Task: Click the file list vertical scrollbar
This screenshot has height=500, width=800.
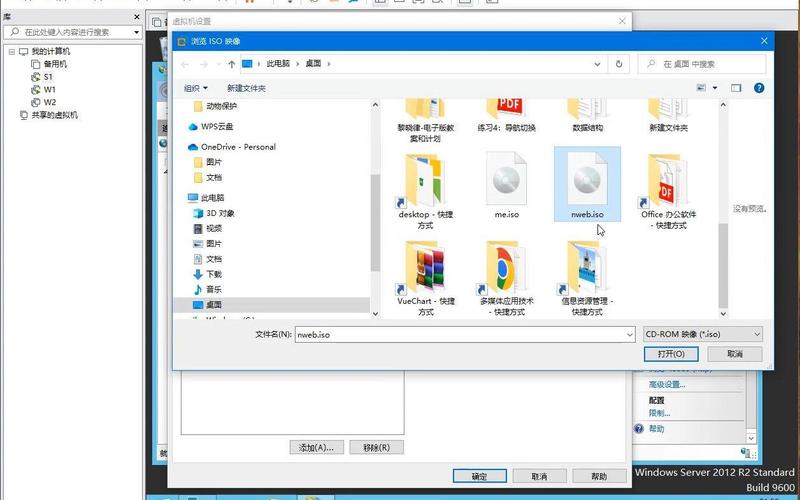Action: click(723, 210)
